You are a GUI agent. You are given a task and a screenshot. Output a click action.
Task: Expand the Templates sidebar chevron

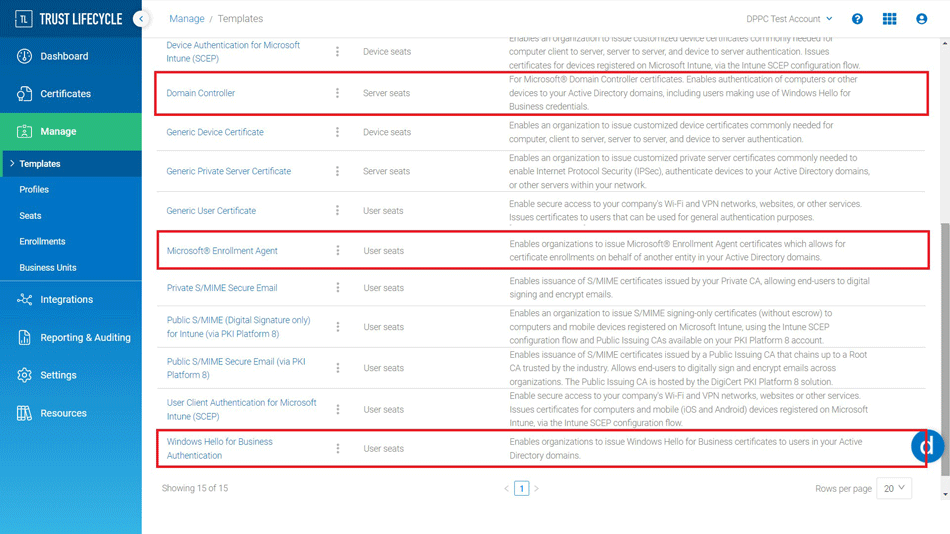[x=11, y=164]
